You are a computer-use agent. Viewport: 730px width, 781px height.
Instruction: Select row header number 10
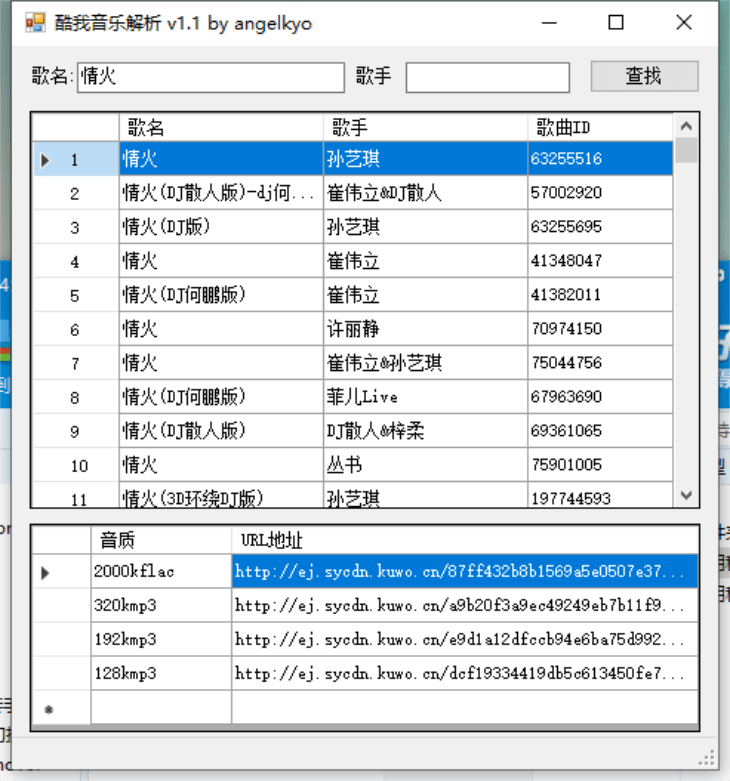pos(76,466)
